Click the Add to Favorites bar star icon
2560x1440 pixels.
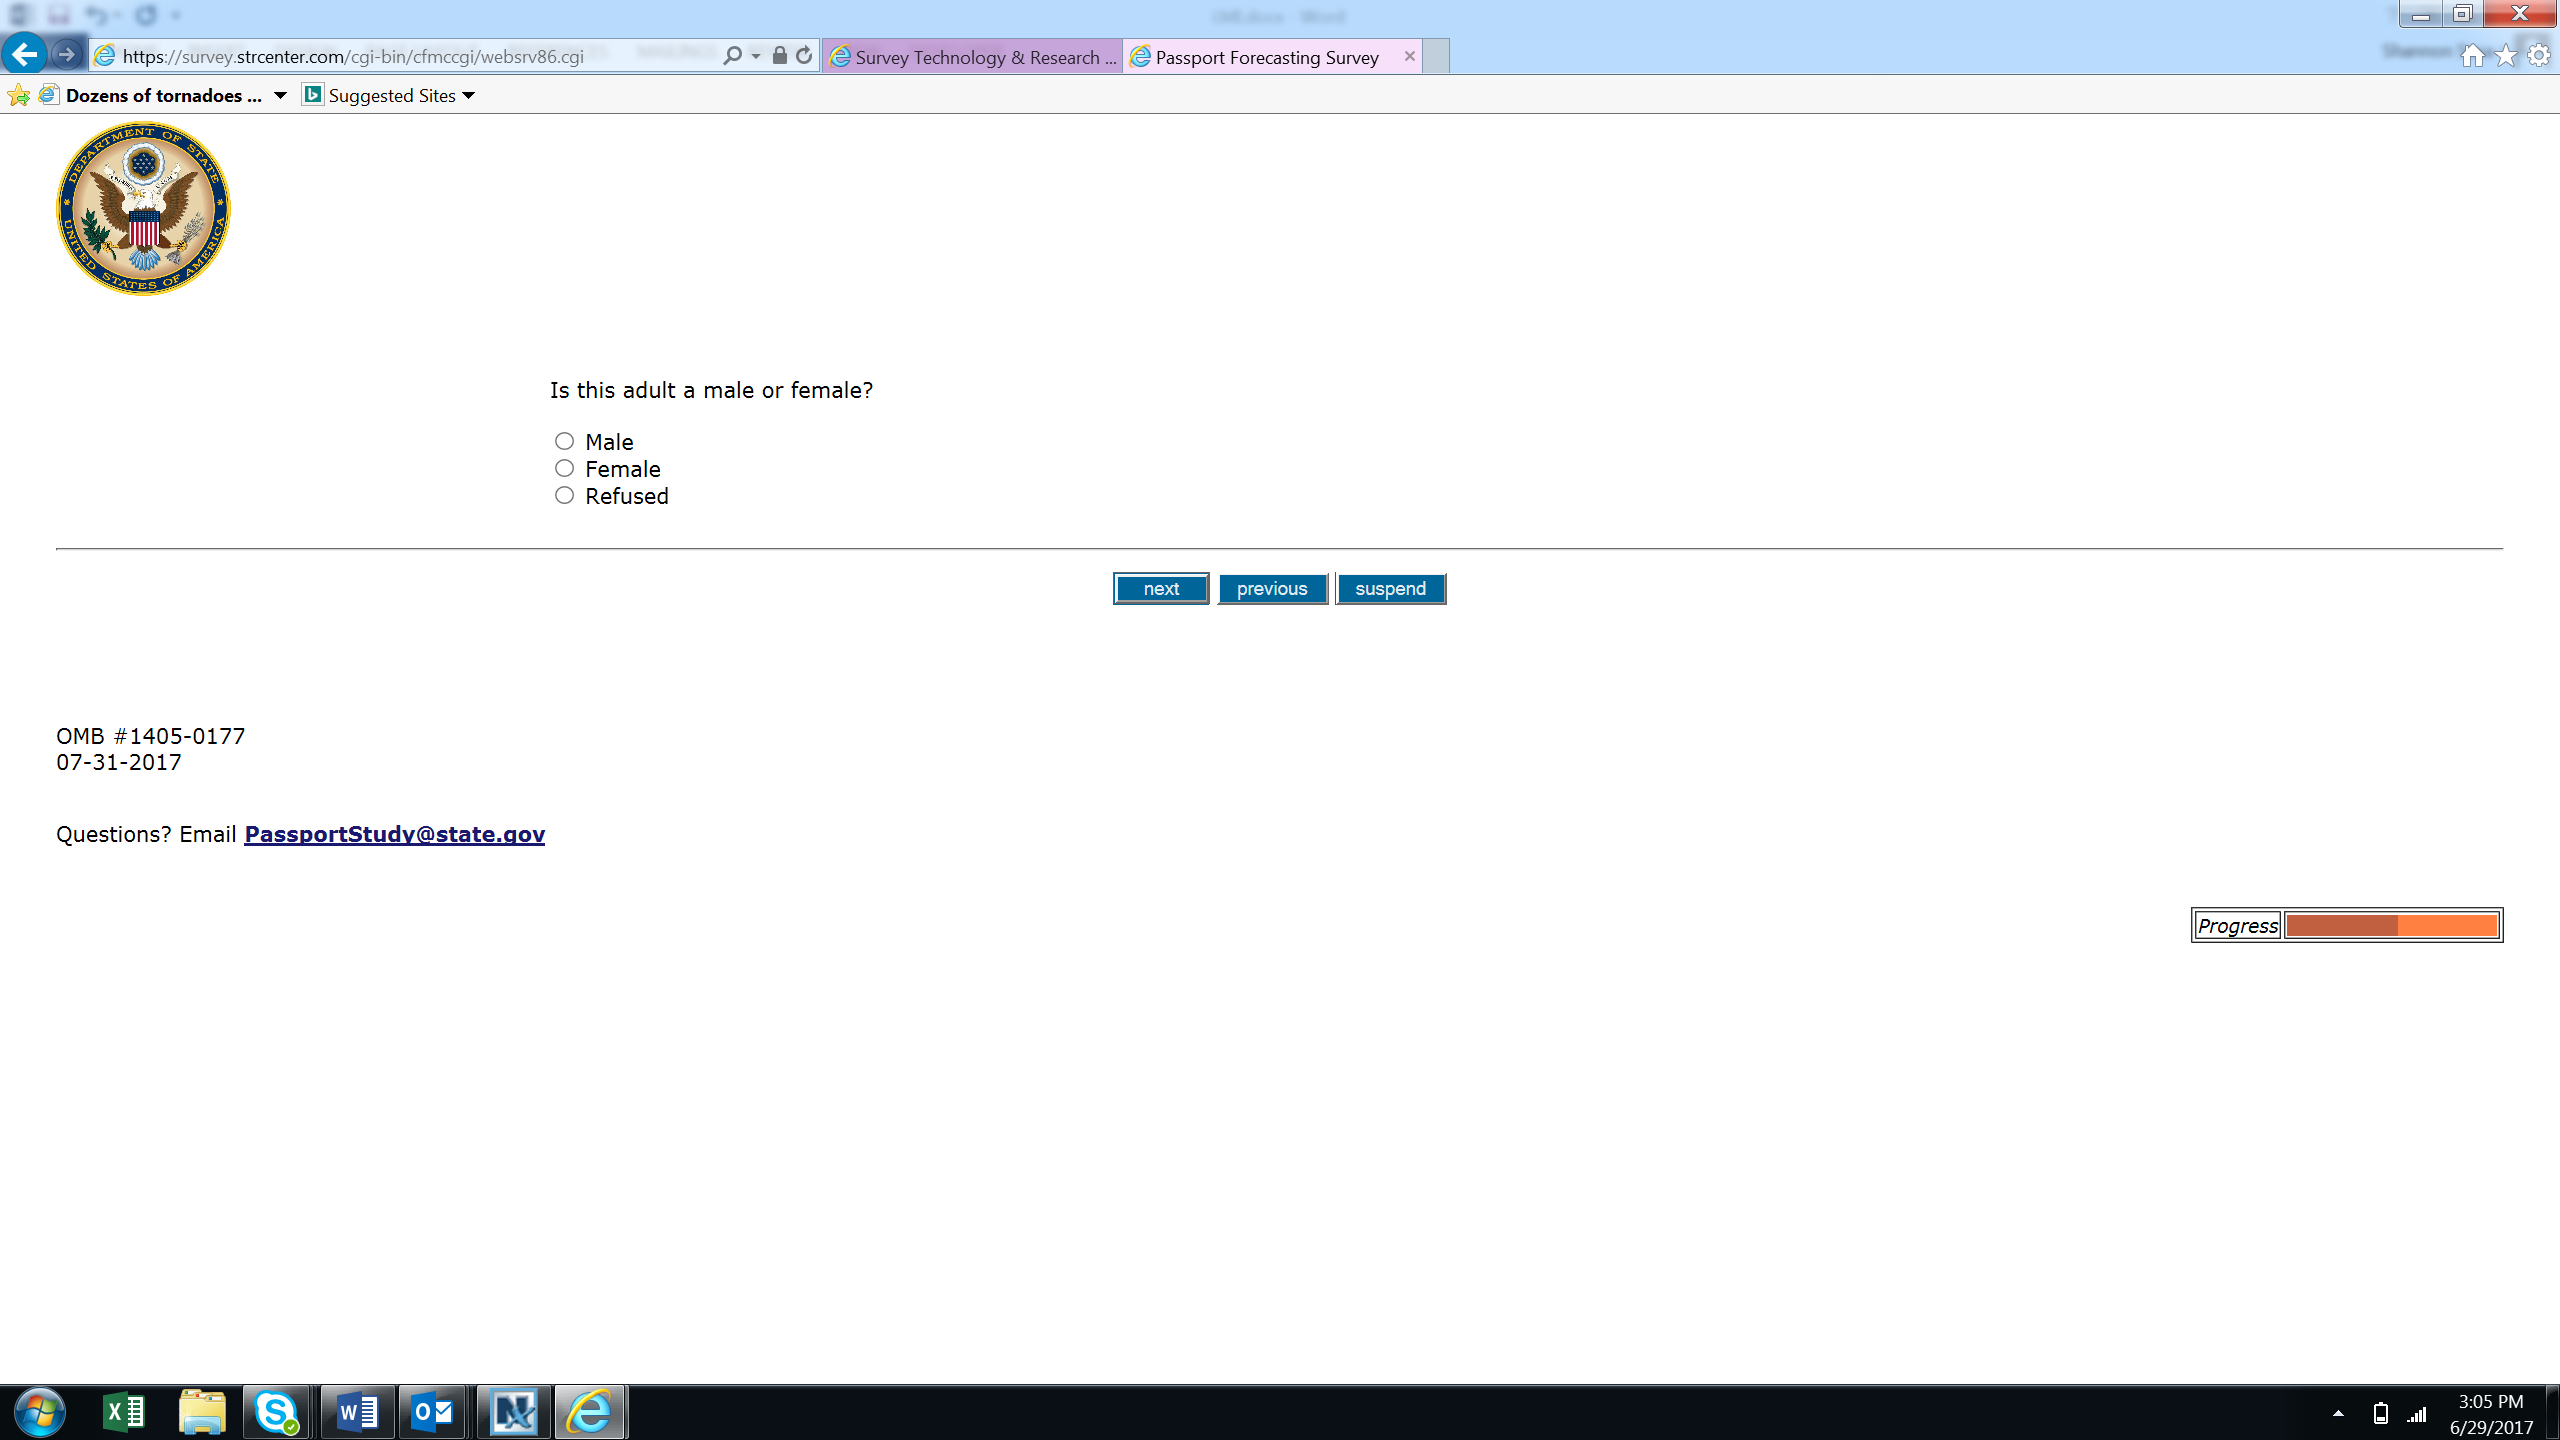(18, 96)
